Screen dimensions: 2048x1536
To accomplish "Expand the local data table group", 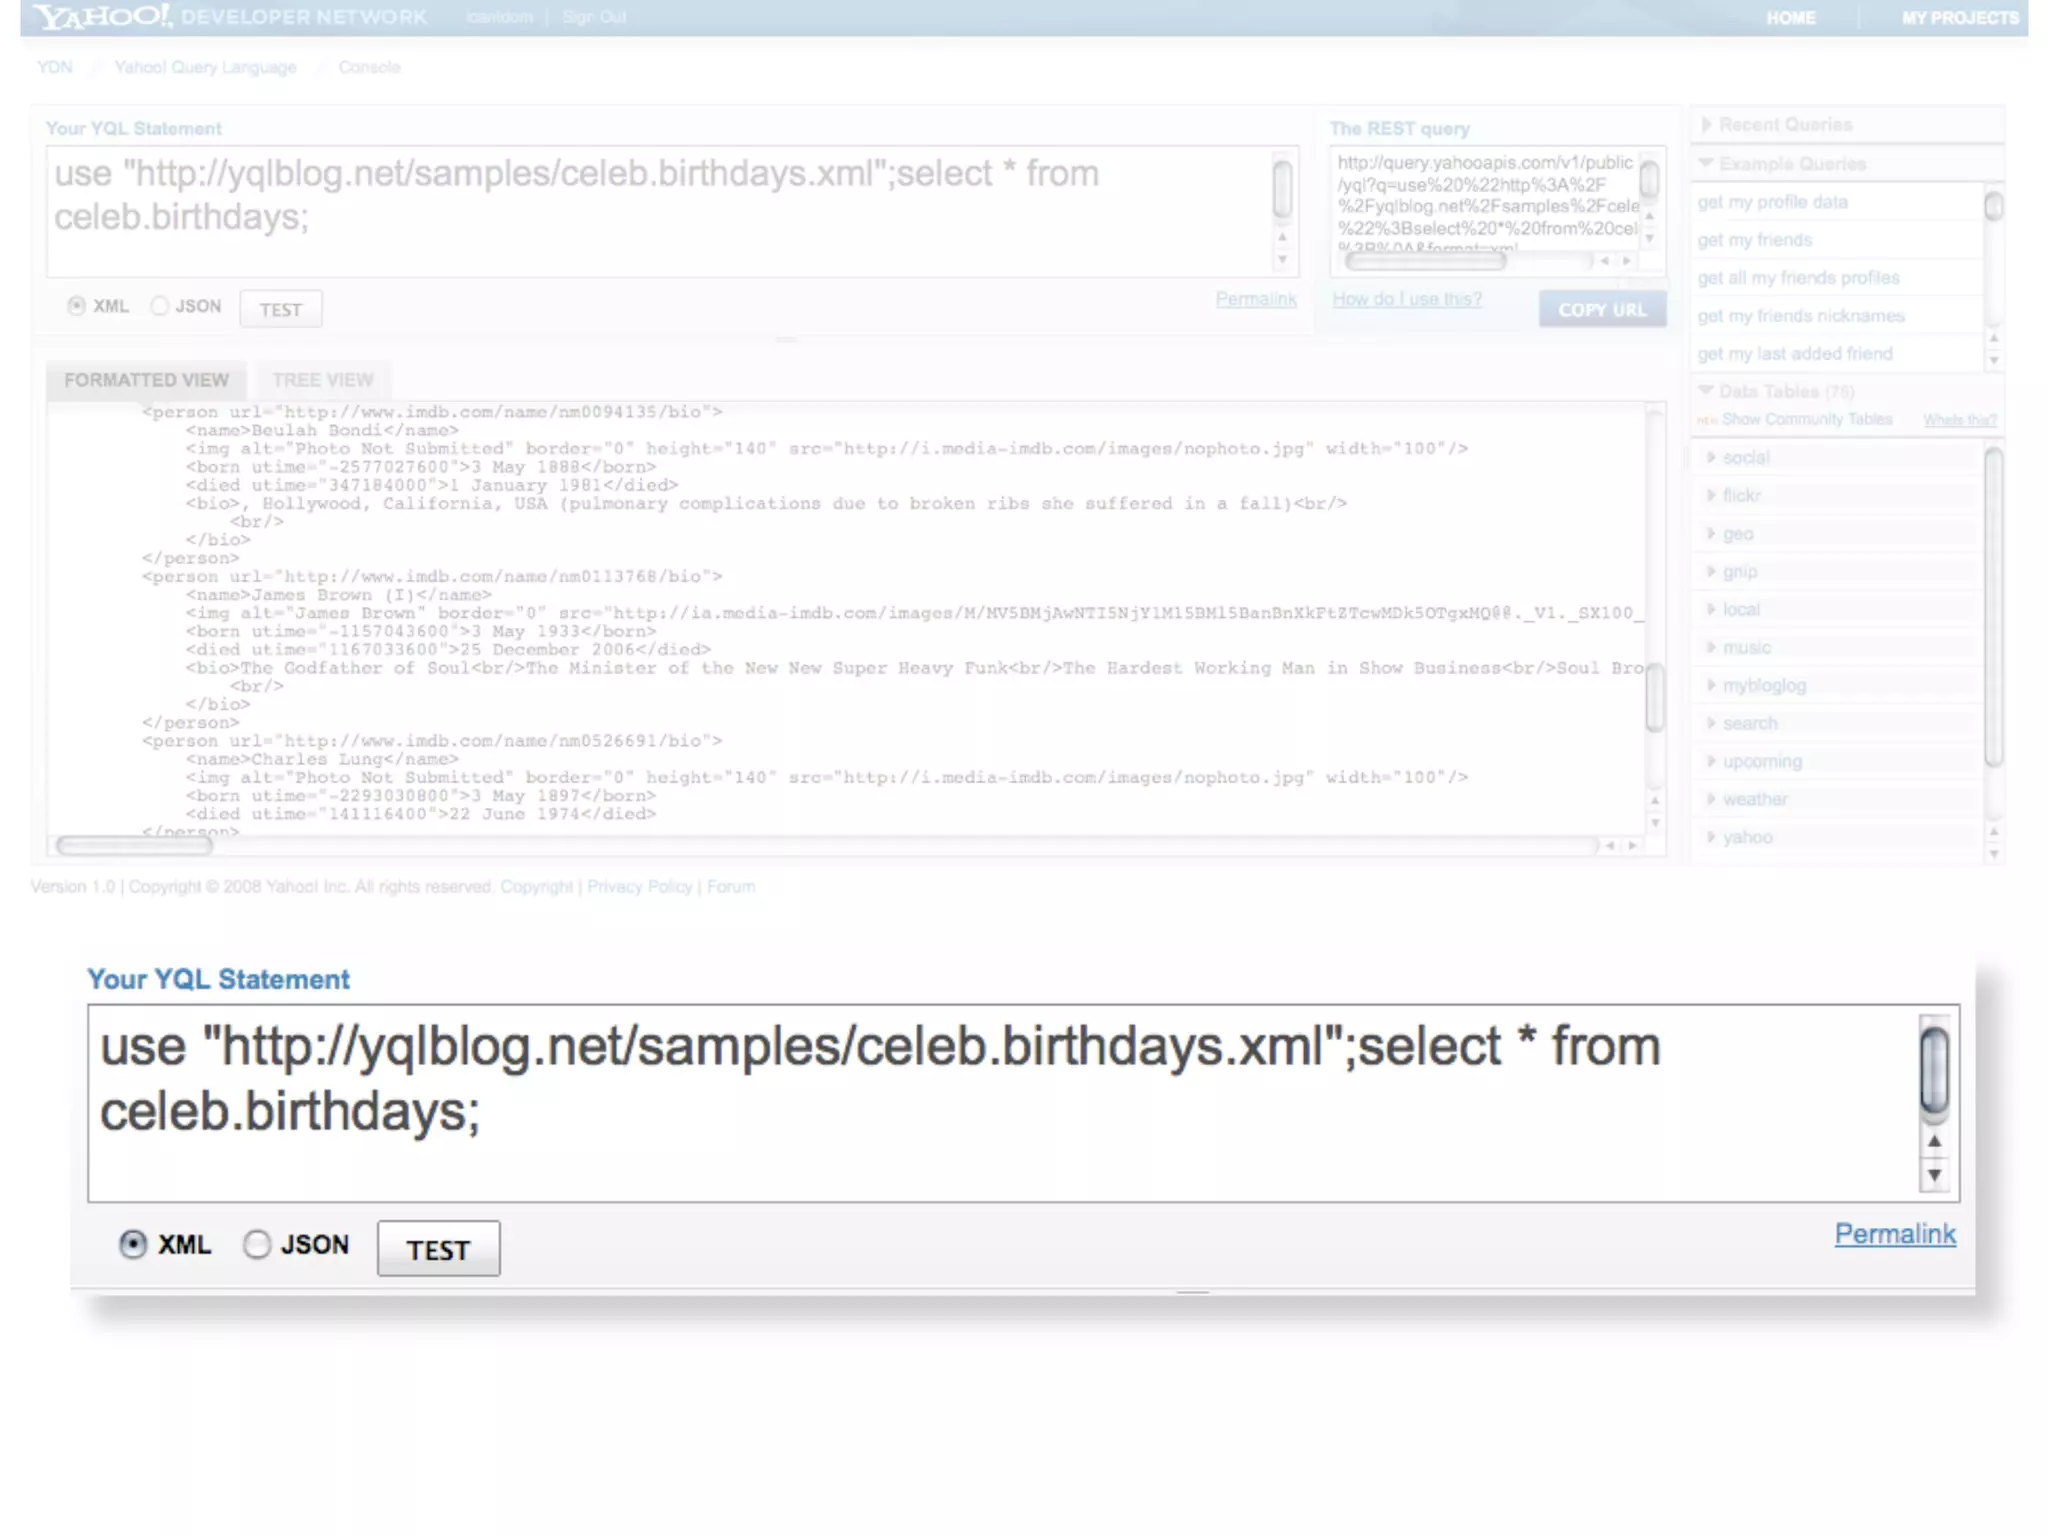I will pos(1733,609).
